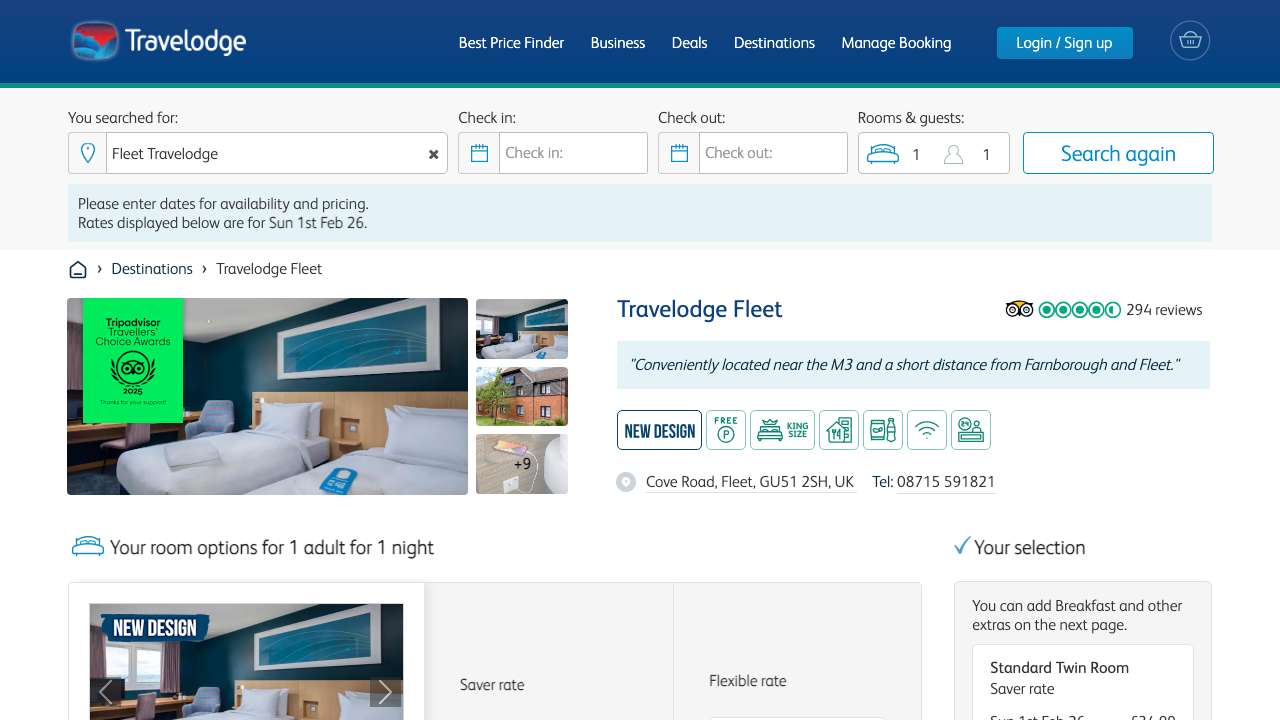
Task: Select the in-room refreshments amenity icon
Action: point(883,430)
